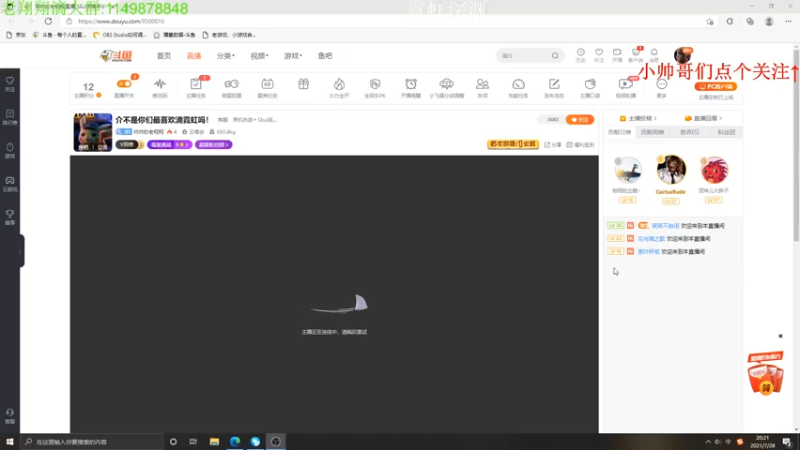Click the Douyu logo

[116, 56]
